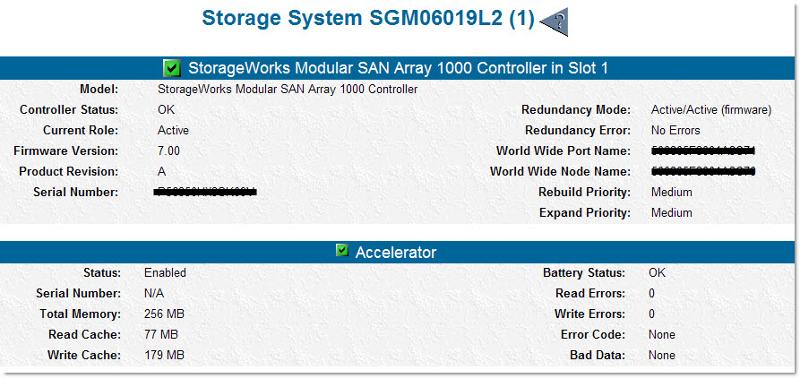
Task: Click the Write Cache 179 MB value
Action: click(x=164, y=355)
